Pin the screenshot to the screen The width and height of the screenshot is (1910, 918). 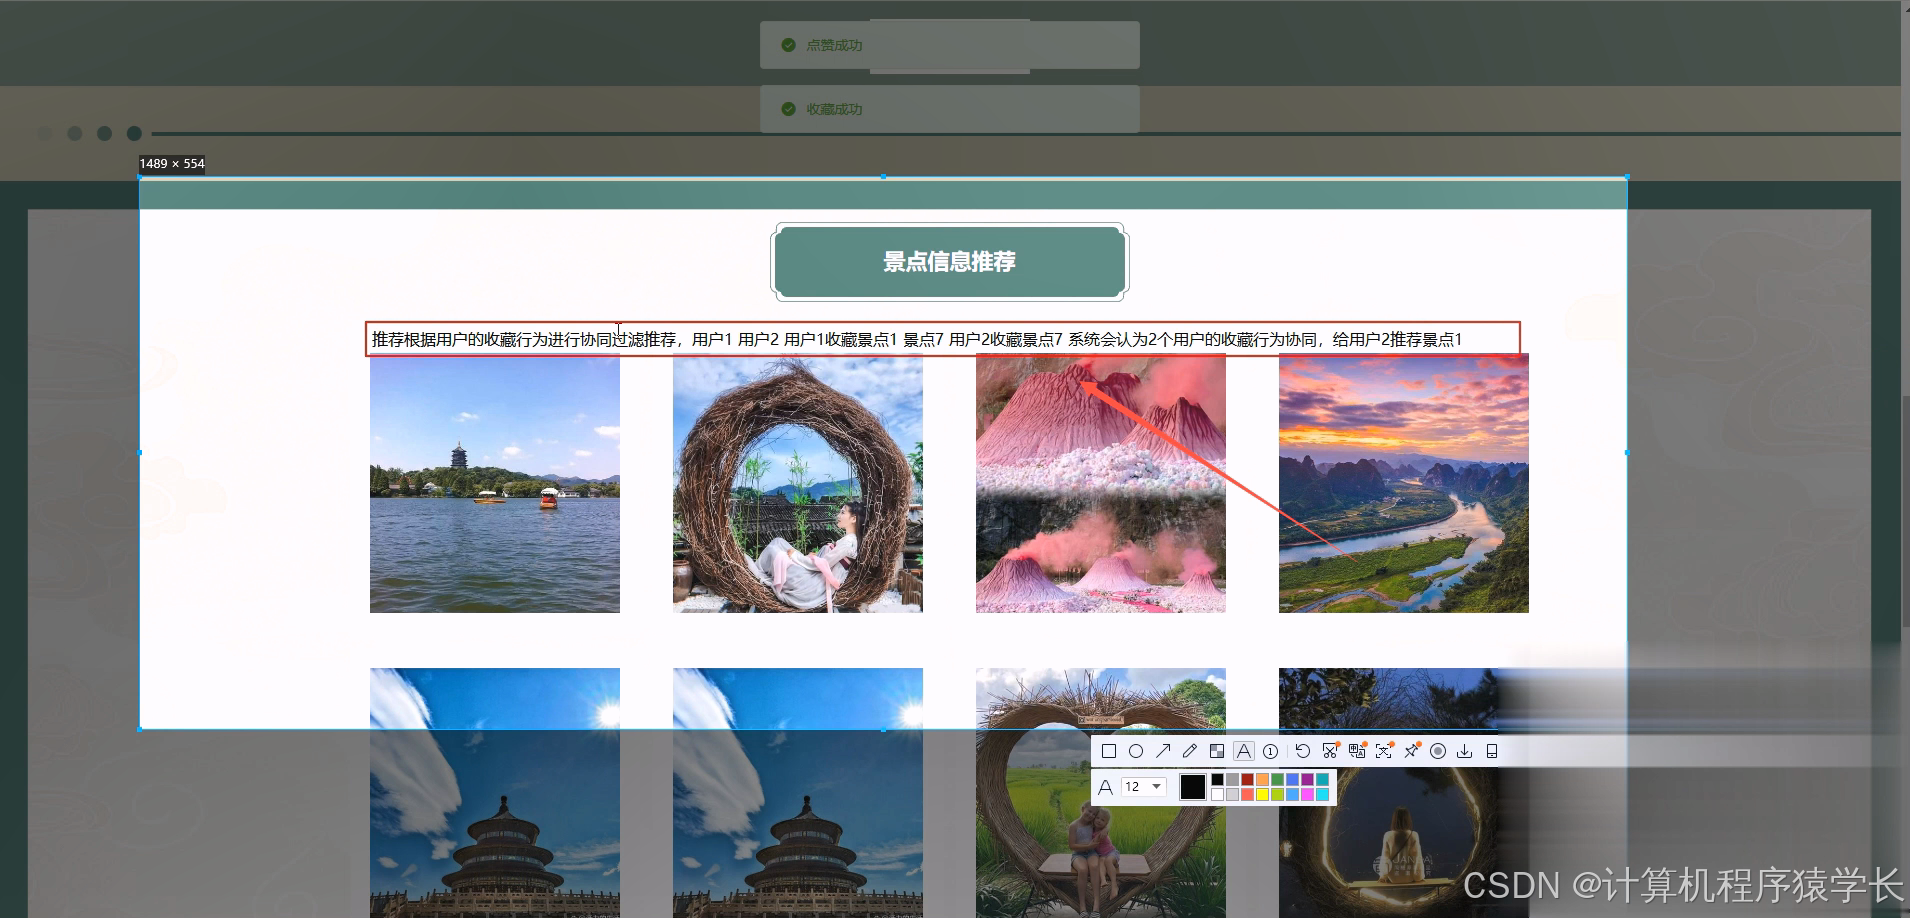1411,751
